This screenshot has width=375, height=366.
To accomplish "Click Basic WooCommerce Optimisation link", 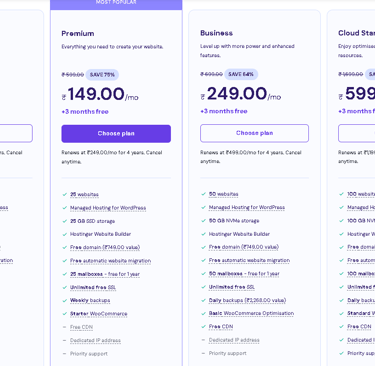I will [x=251, y=313].
